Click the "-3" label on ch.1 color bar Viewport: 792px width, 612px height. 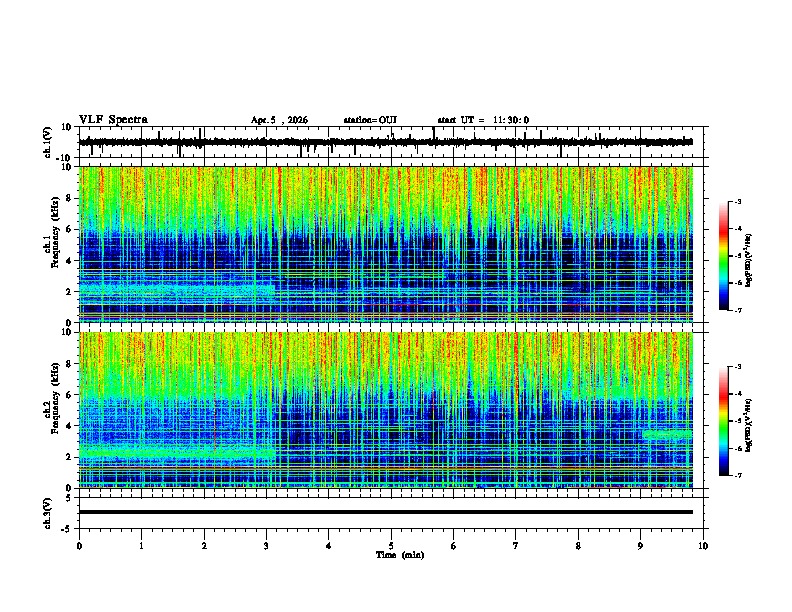(737, 201)
